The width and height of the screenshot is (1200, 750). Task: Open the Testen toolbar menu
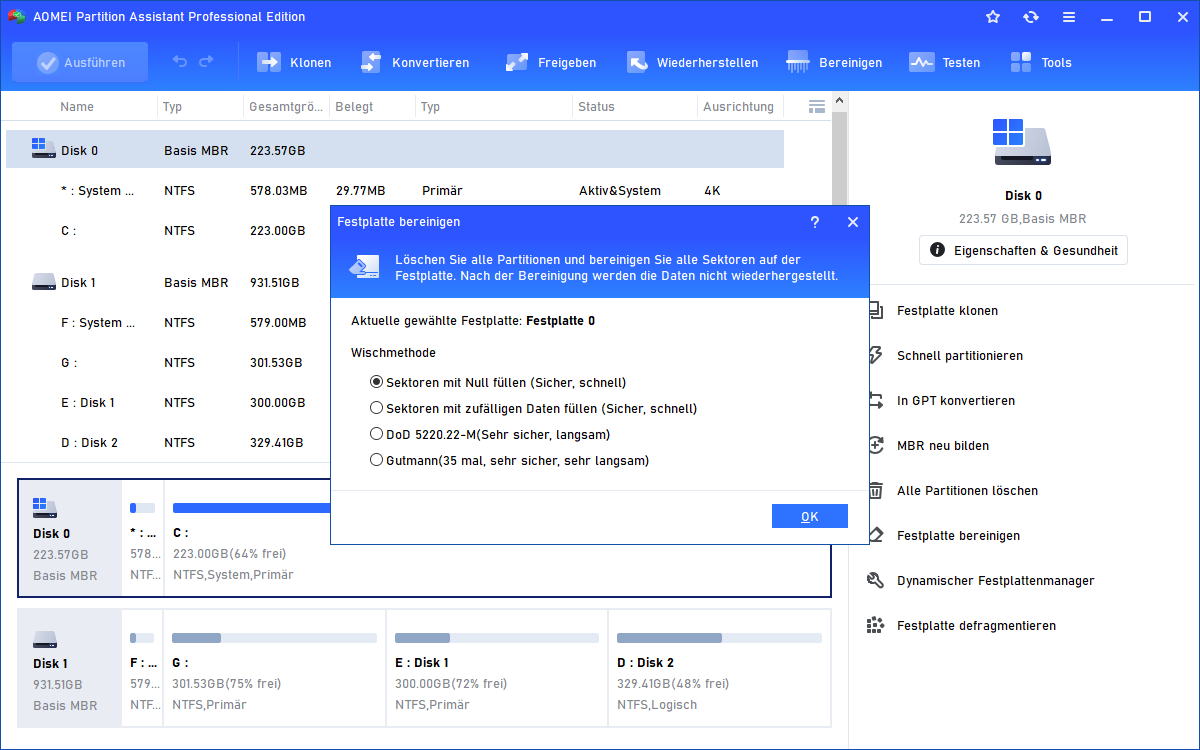click(x=945, y=62)
